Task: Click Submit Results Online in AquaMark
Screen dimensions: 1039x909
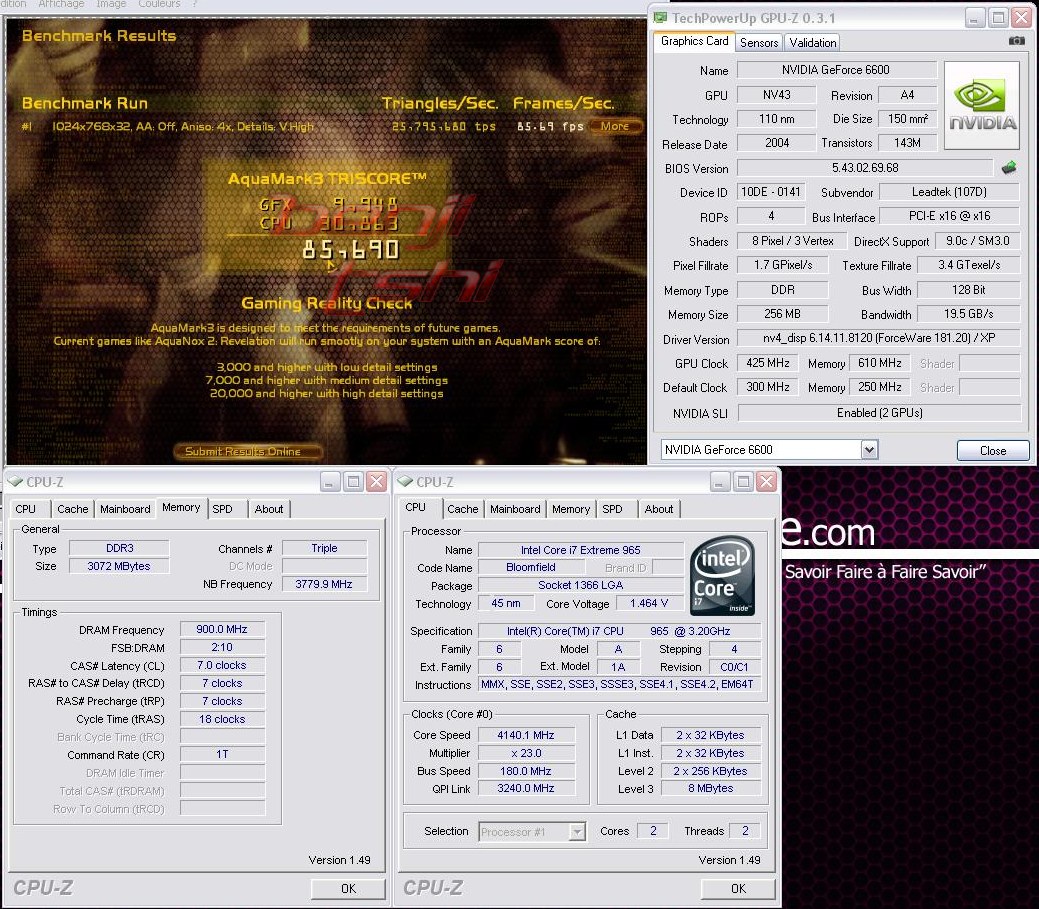Action: [248, 451]
